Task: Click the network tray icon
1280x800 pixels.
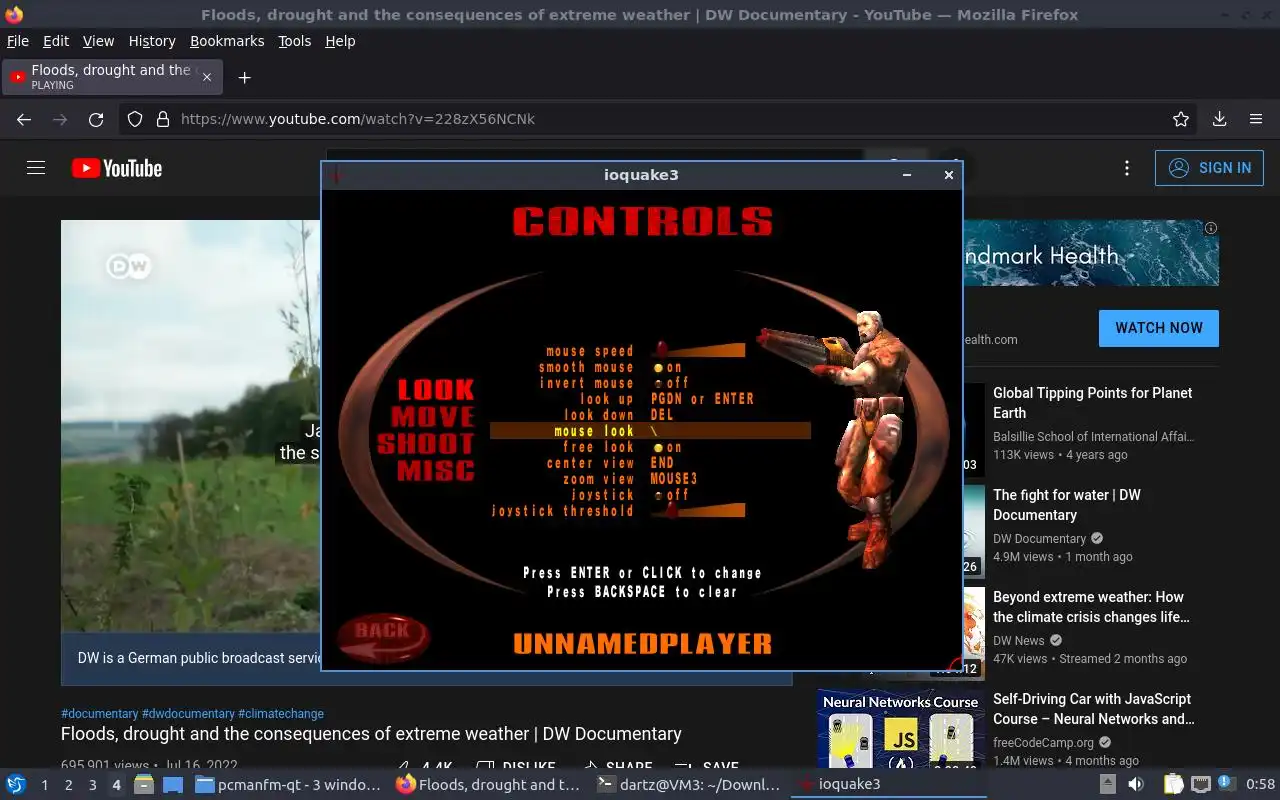Action: [1201, 784]
